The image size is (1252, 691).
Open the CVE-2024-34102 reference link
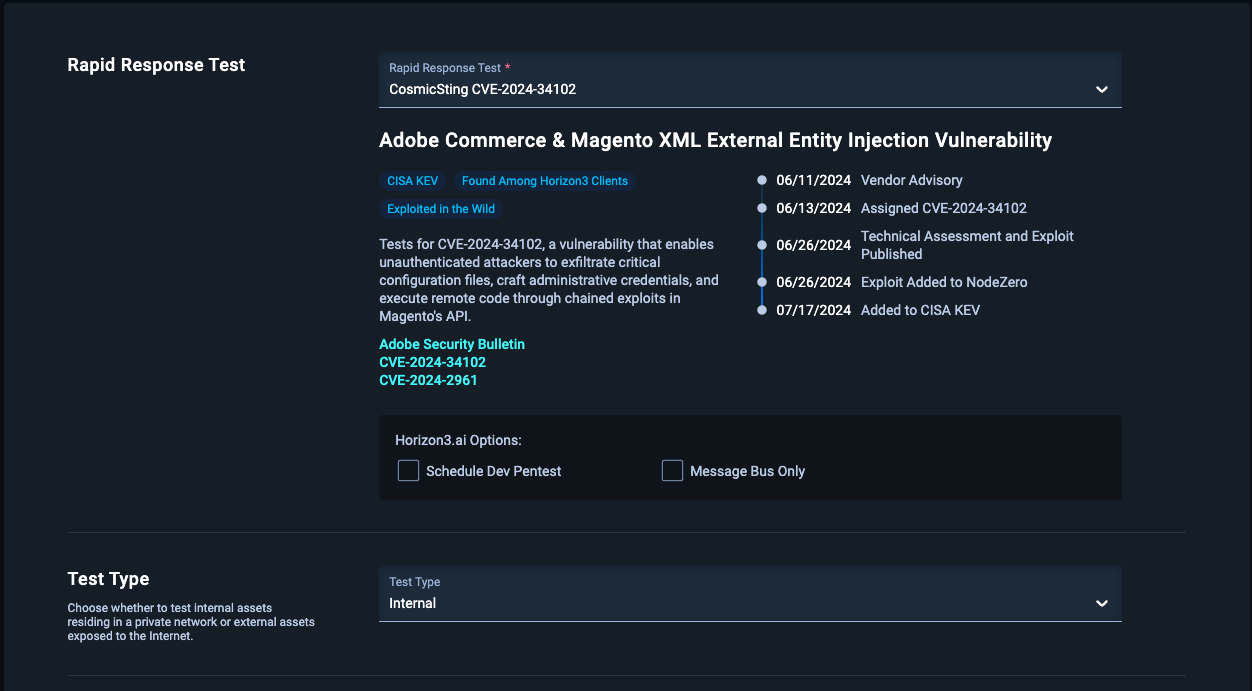(433, 362)
